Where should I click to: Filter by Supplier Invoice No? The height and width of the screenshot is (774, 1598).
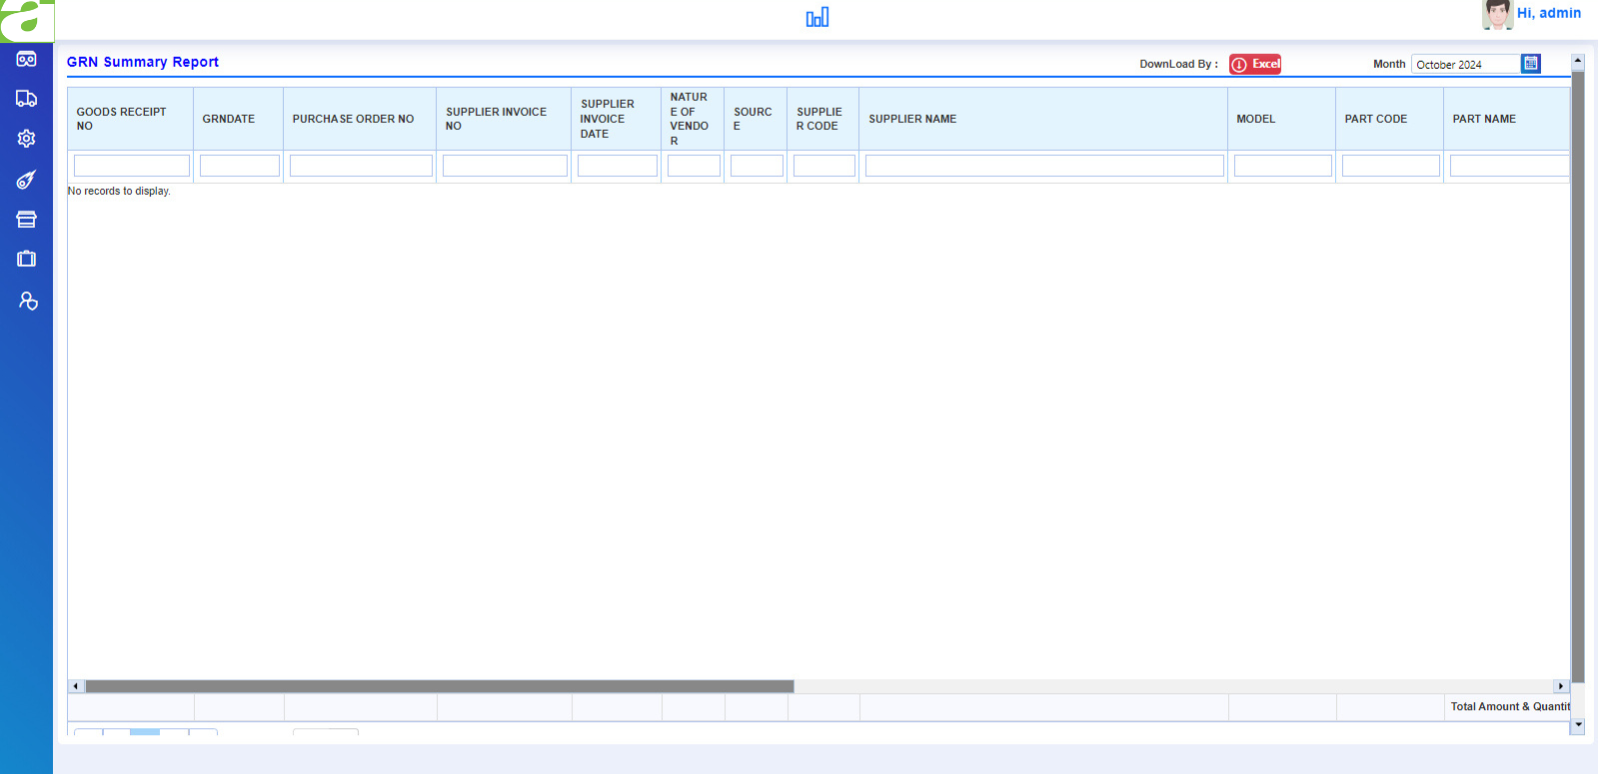coord(505,165)
